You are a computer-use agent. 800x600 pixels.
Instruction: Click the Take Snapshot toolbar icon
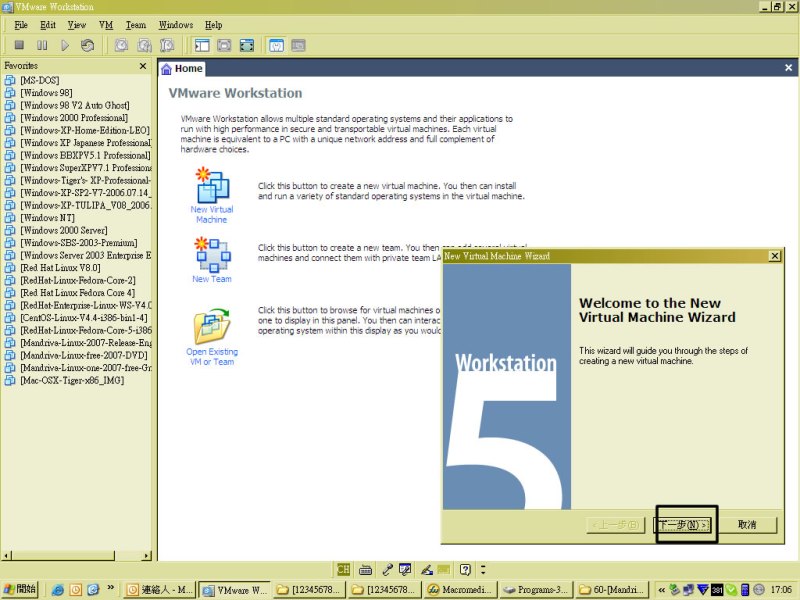[x=121, y=45]
